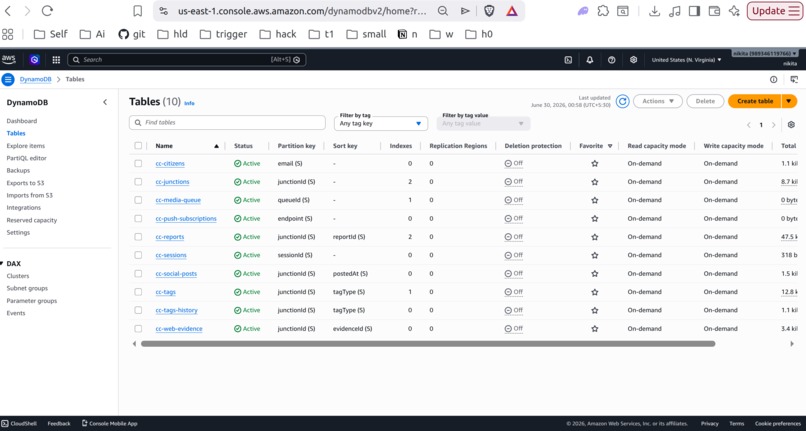Open the CloudShell icon in top navigation bar

click(x=568, y=60)
